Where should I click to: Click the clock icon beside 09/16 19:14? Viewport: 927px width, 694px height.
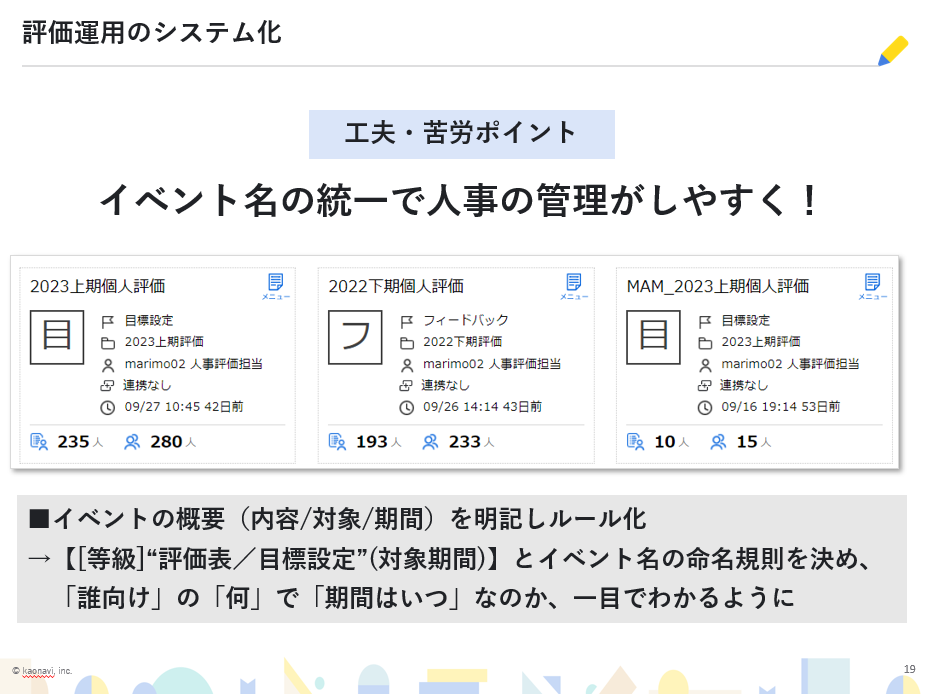pyautogui.click(x=705, y=407)
